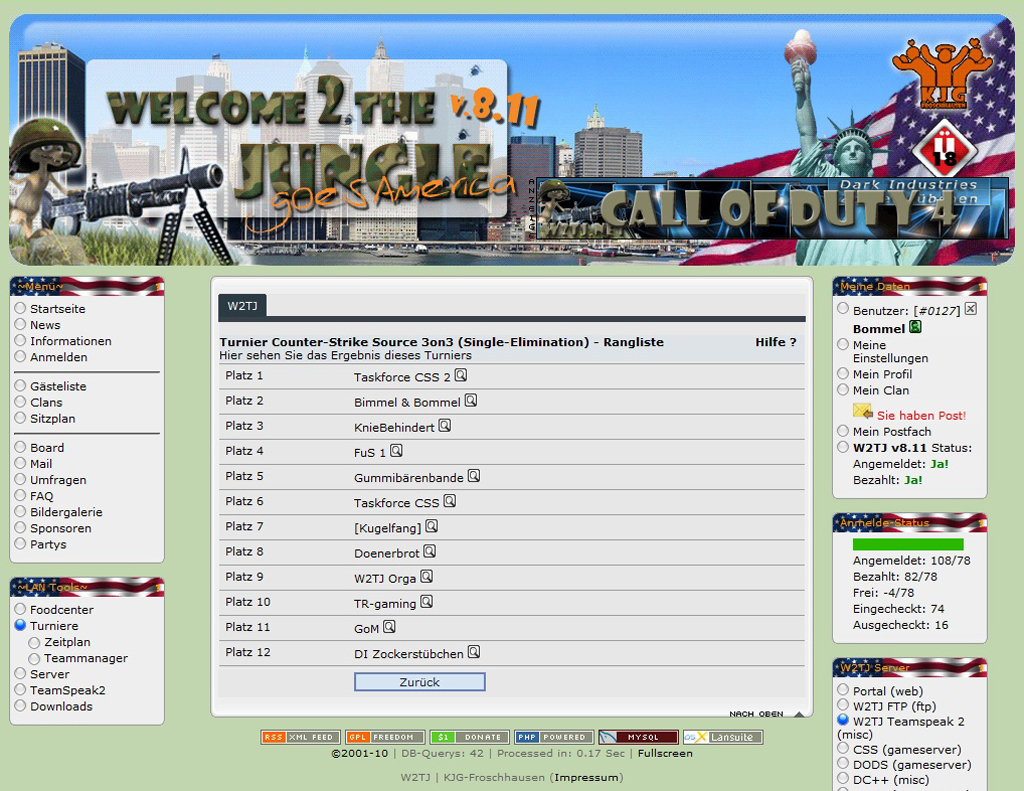
Task: Open details icon for FuS 1
Action: tap(396, 451)
